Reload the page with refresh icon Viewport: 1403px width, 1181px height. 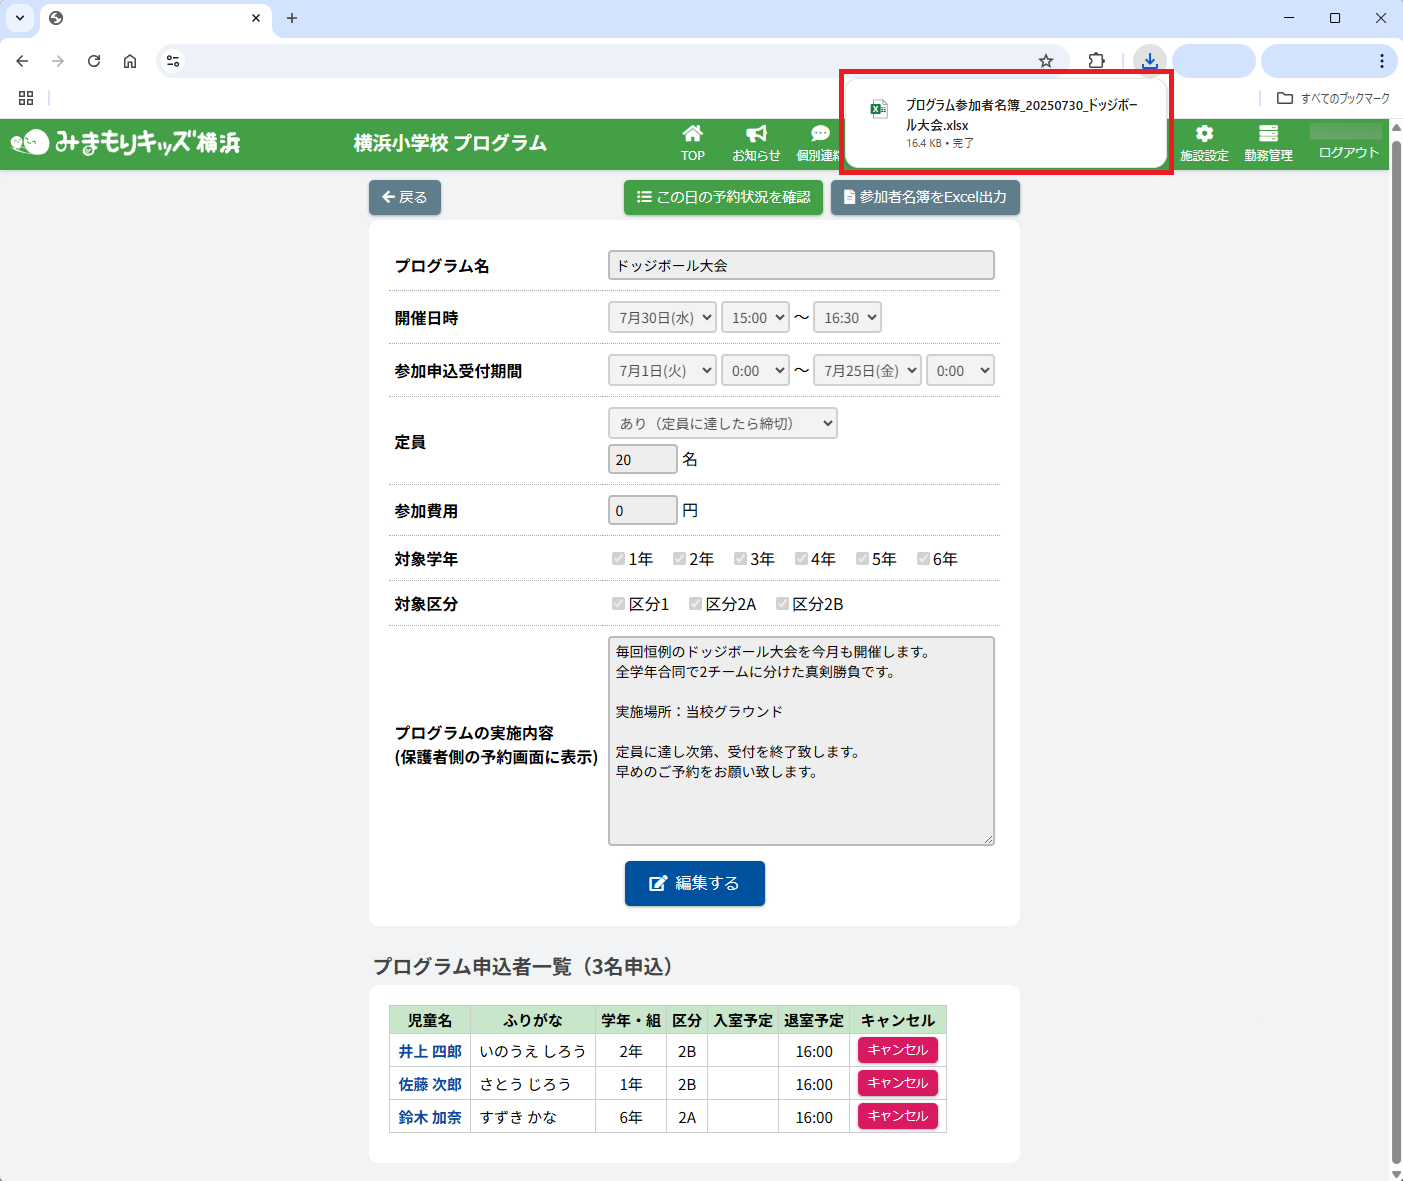(x=94, y=61)
